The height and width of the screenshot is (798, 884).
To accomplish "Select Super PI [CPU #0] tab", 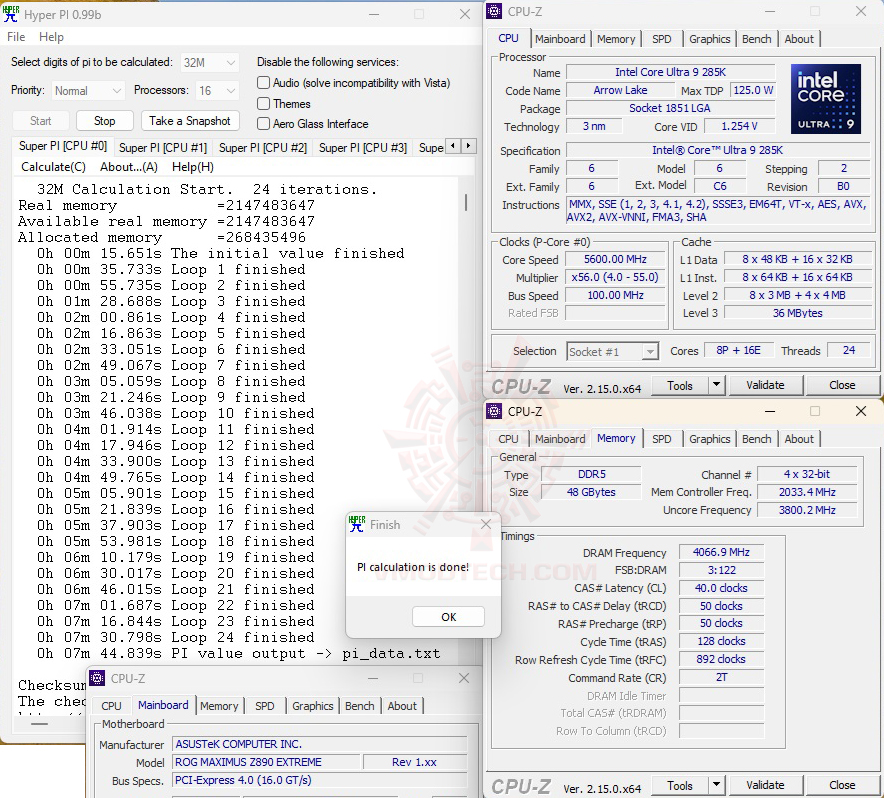I will [x=63, y=146].
